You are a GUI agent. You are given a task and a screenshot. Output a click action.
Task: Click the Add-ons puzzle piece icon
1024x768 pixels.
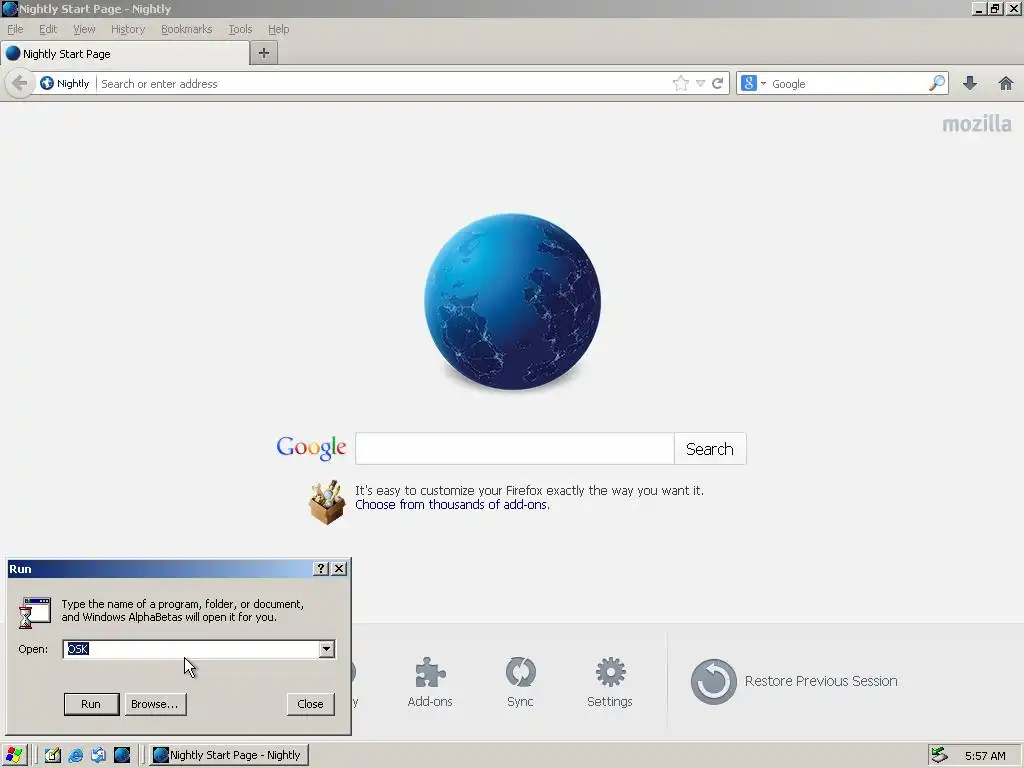pos(430,673)
